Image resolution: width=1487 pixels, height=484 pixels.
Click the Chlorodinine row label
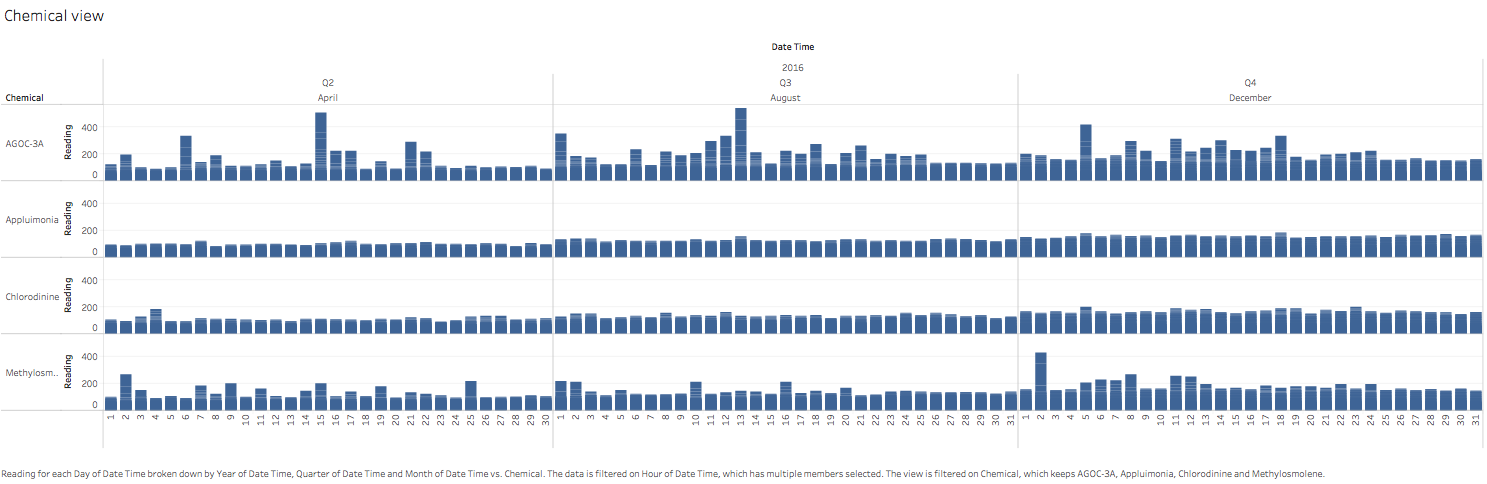(x=30, y=297)
